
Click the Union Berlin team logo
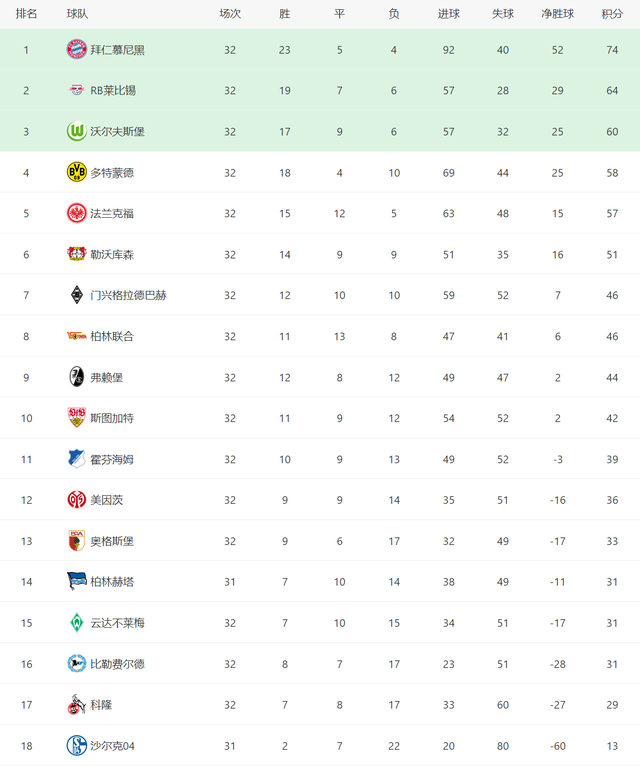(77, 336)
